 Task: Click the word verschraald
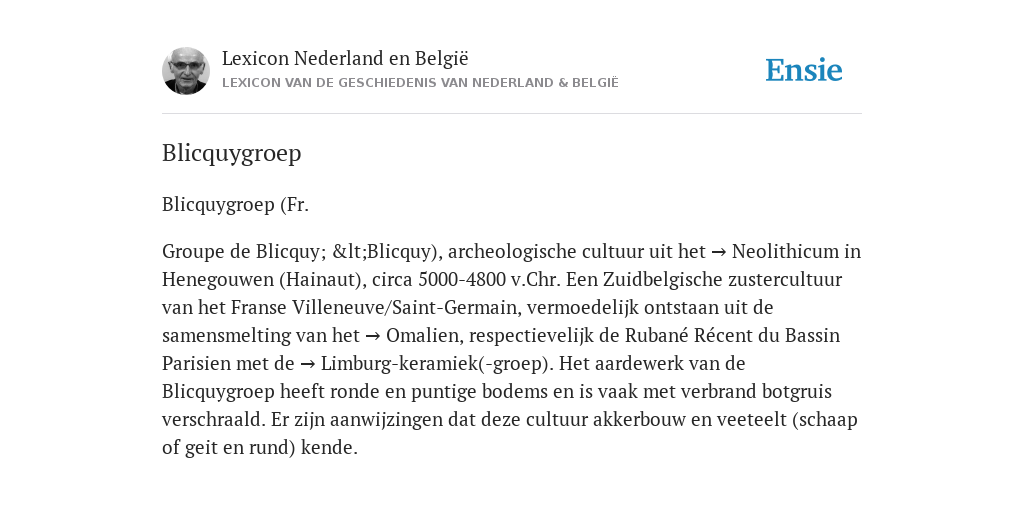[214, 419]
